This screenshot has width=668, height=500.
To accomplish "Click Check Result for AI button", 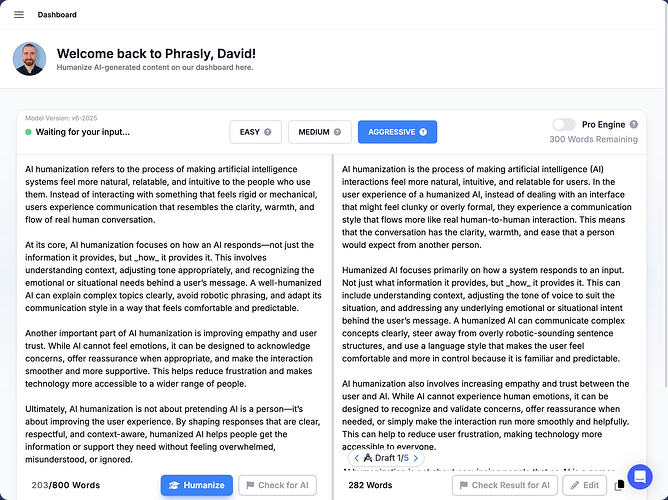I will [505, 485].
